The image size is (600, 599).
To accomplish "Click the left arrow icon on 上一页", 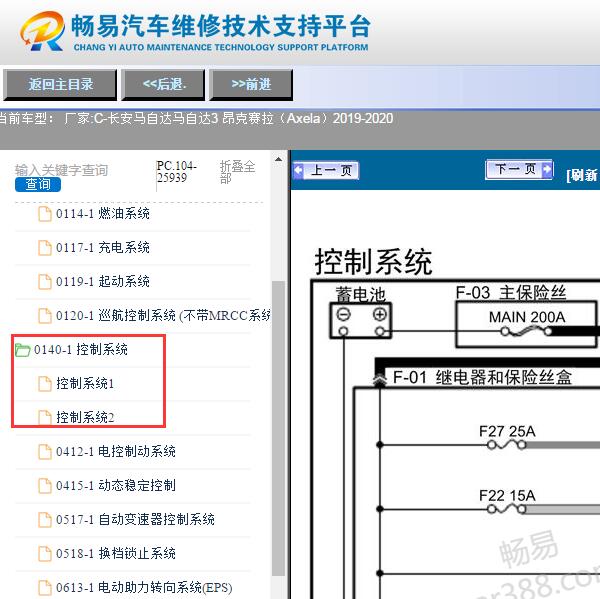I will pyautogui.click(x=298, y=170).
